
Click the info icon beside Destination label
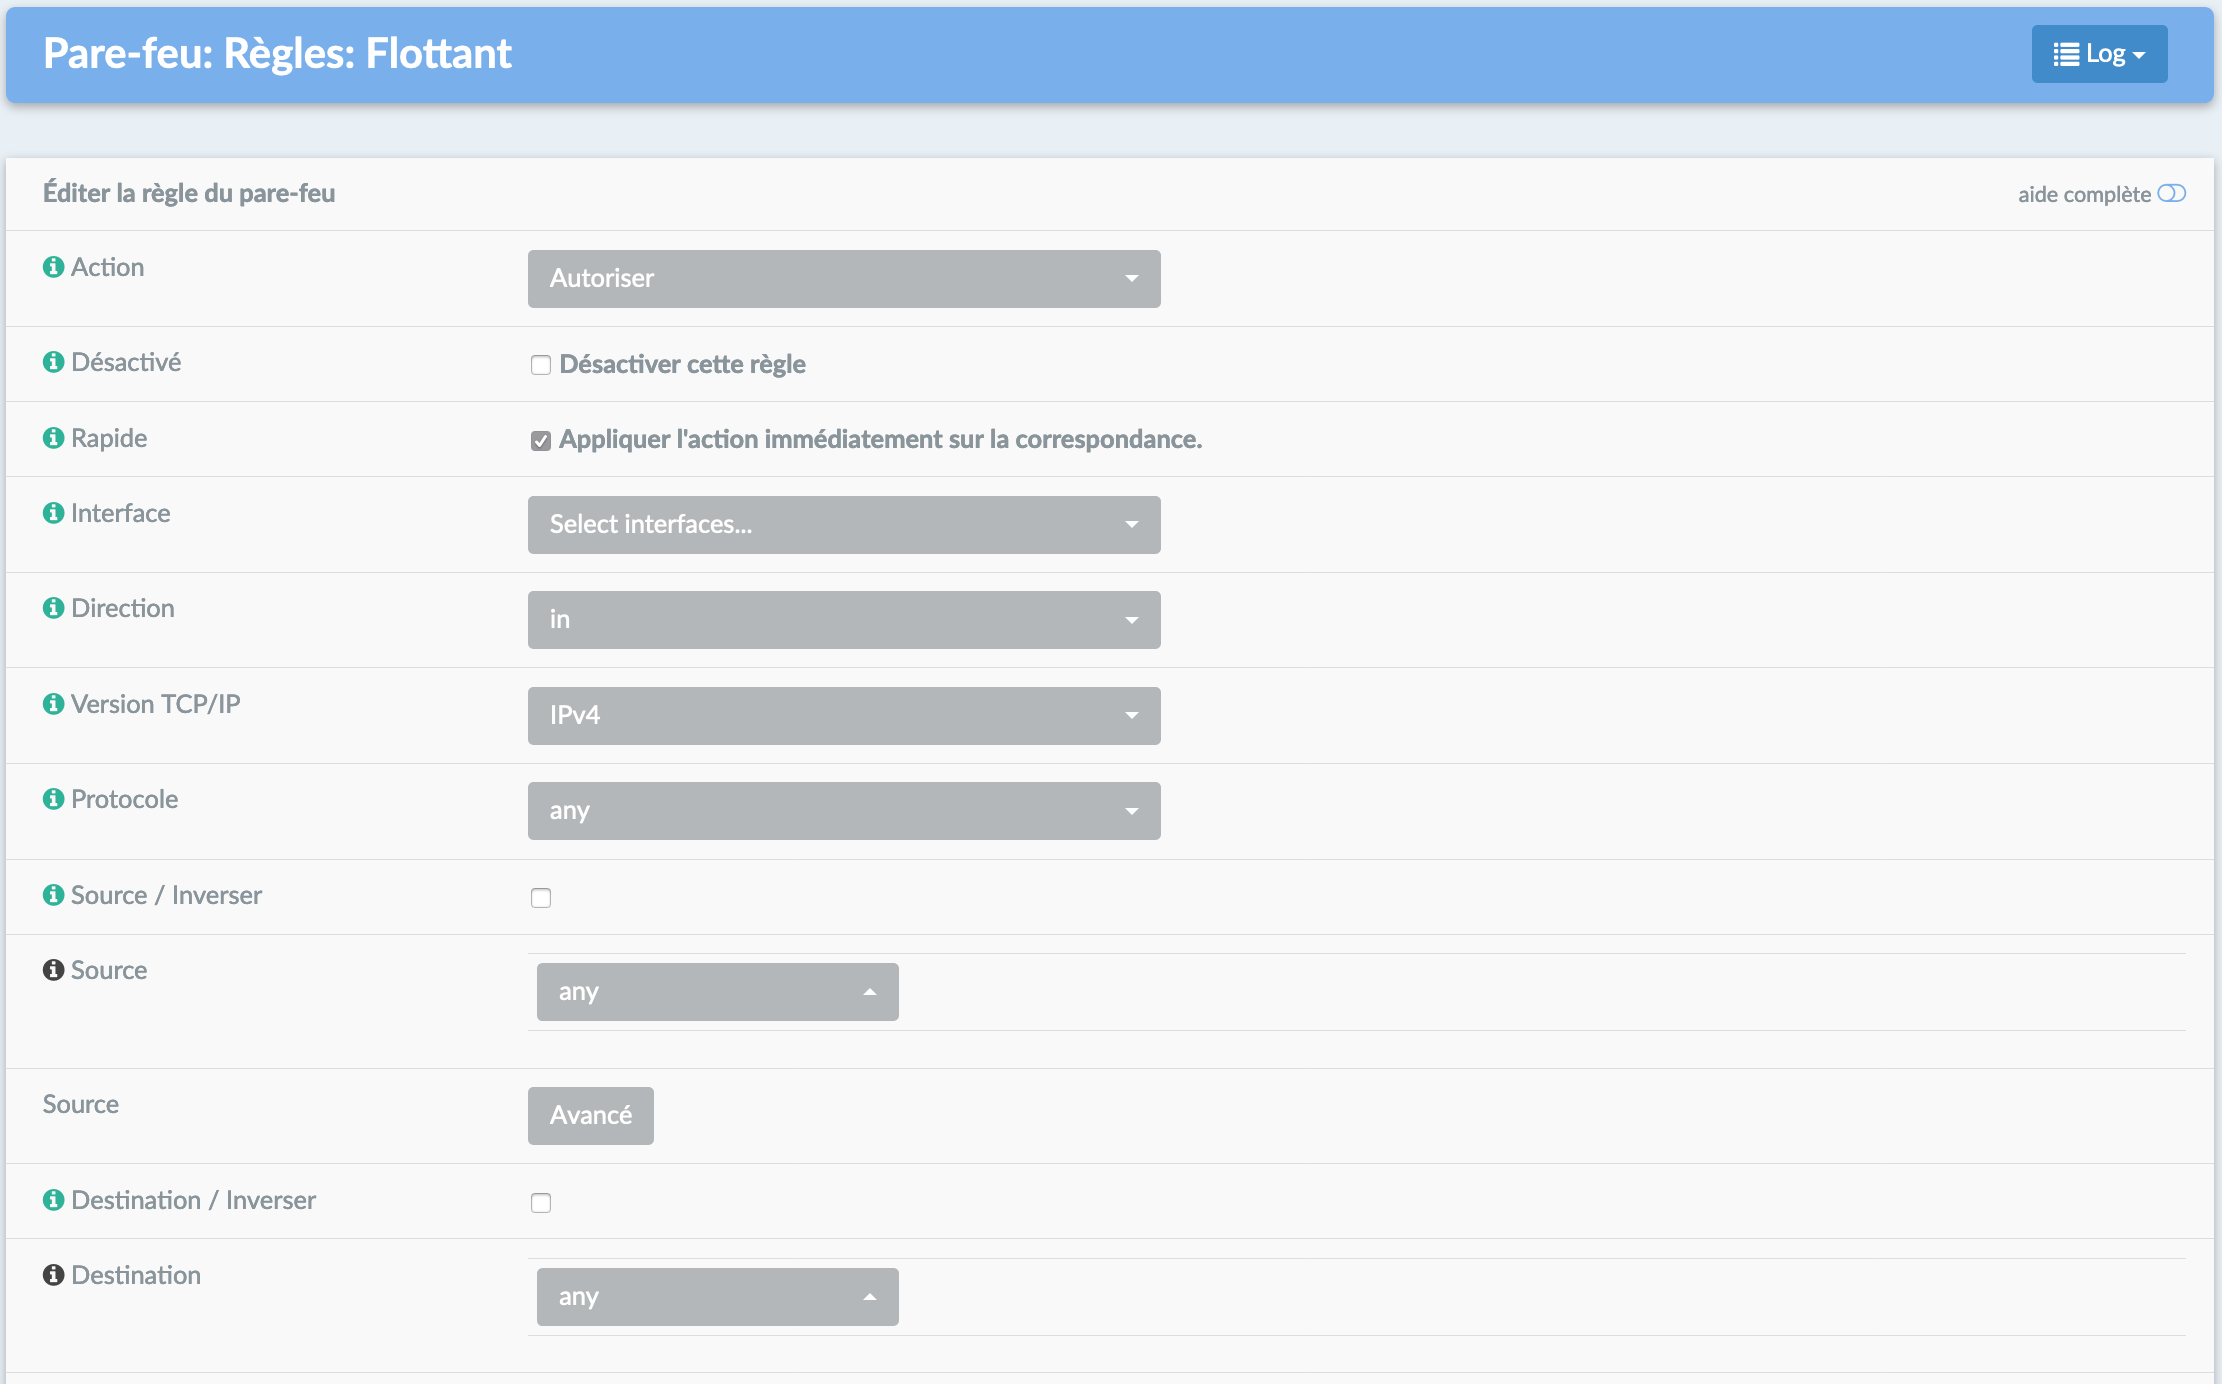(x=54, y=1275)
